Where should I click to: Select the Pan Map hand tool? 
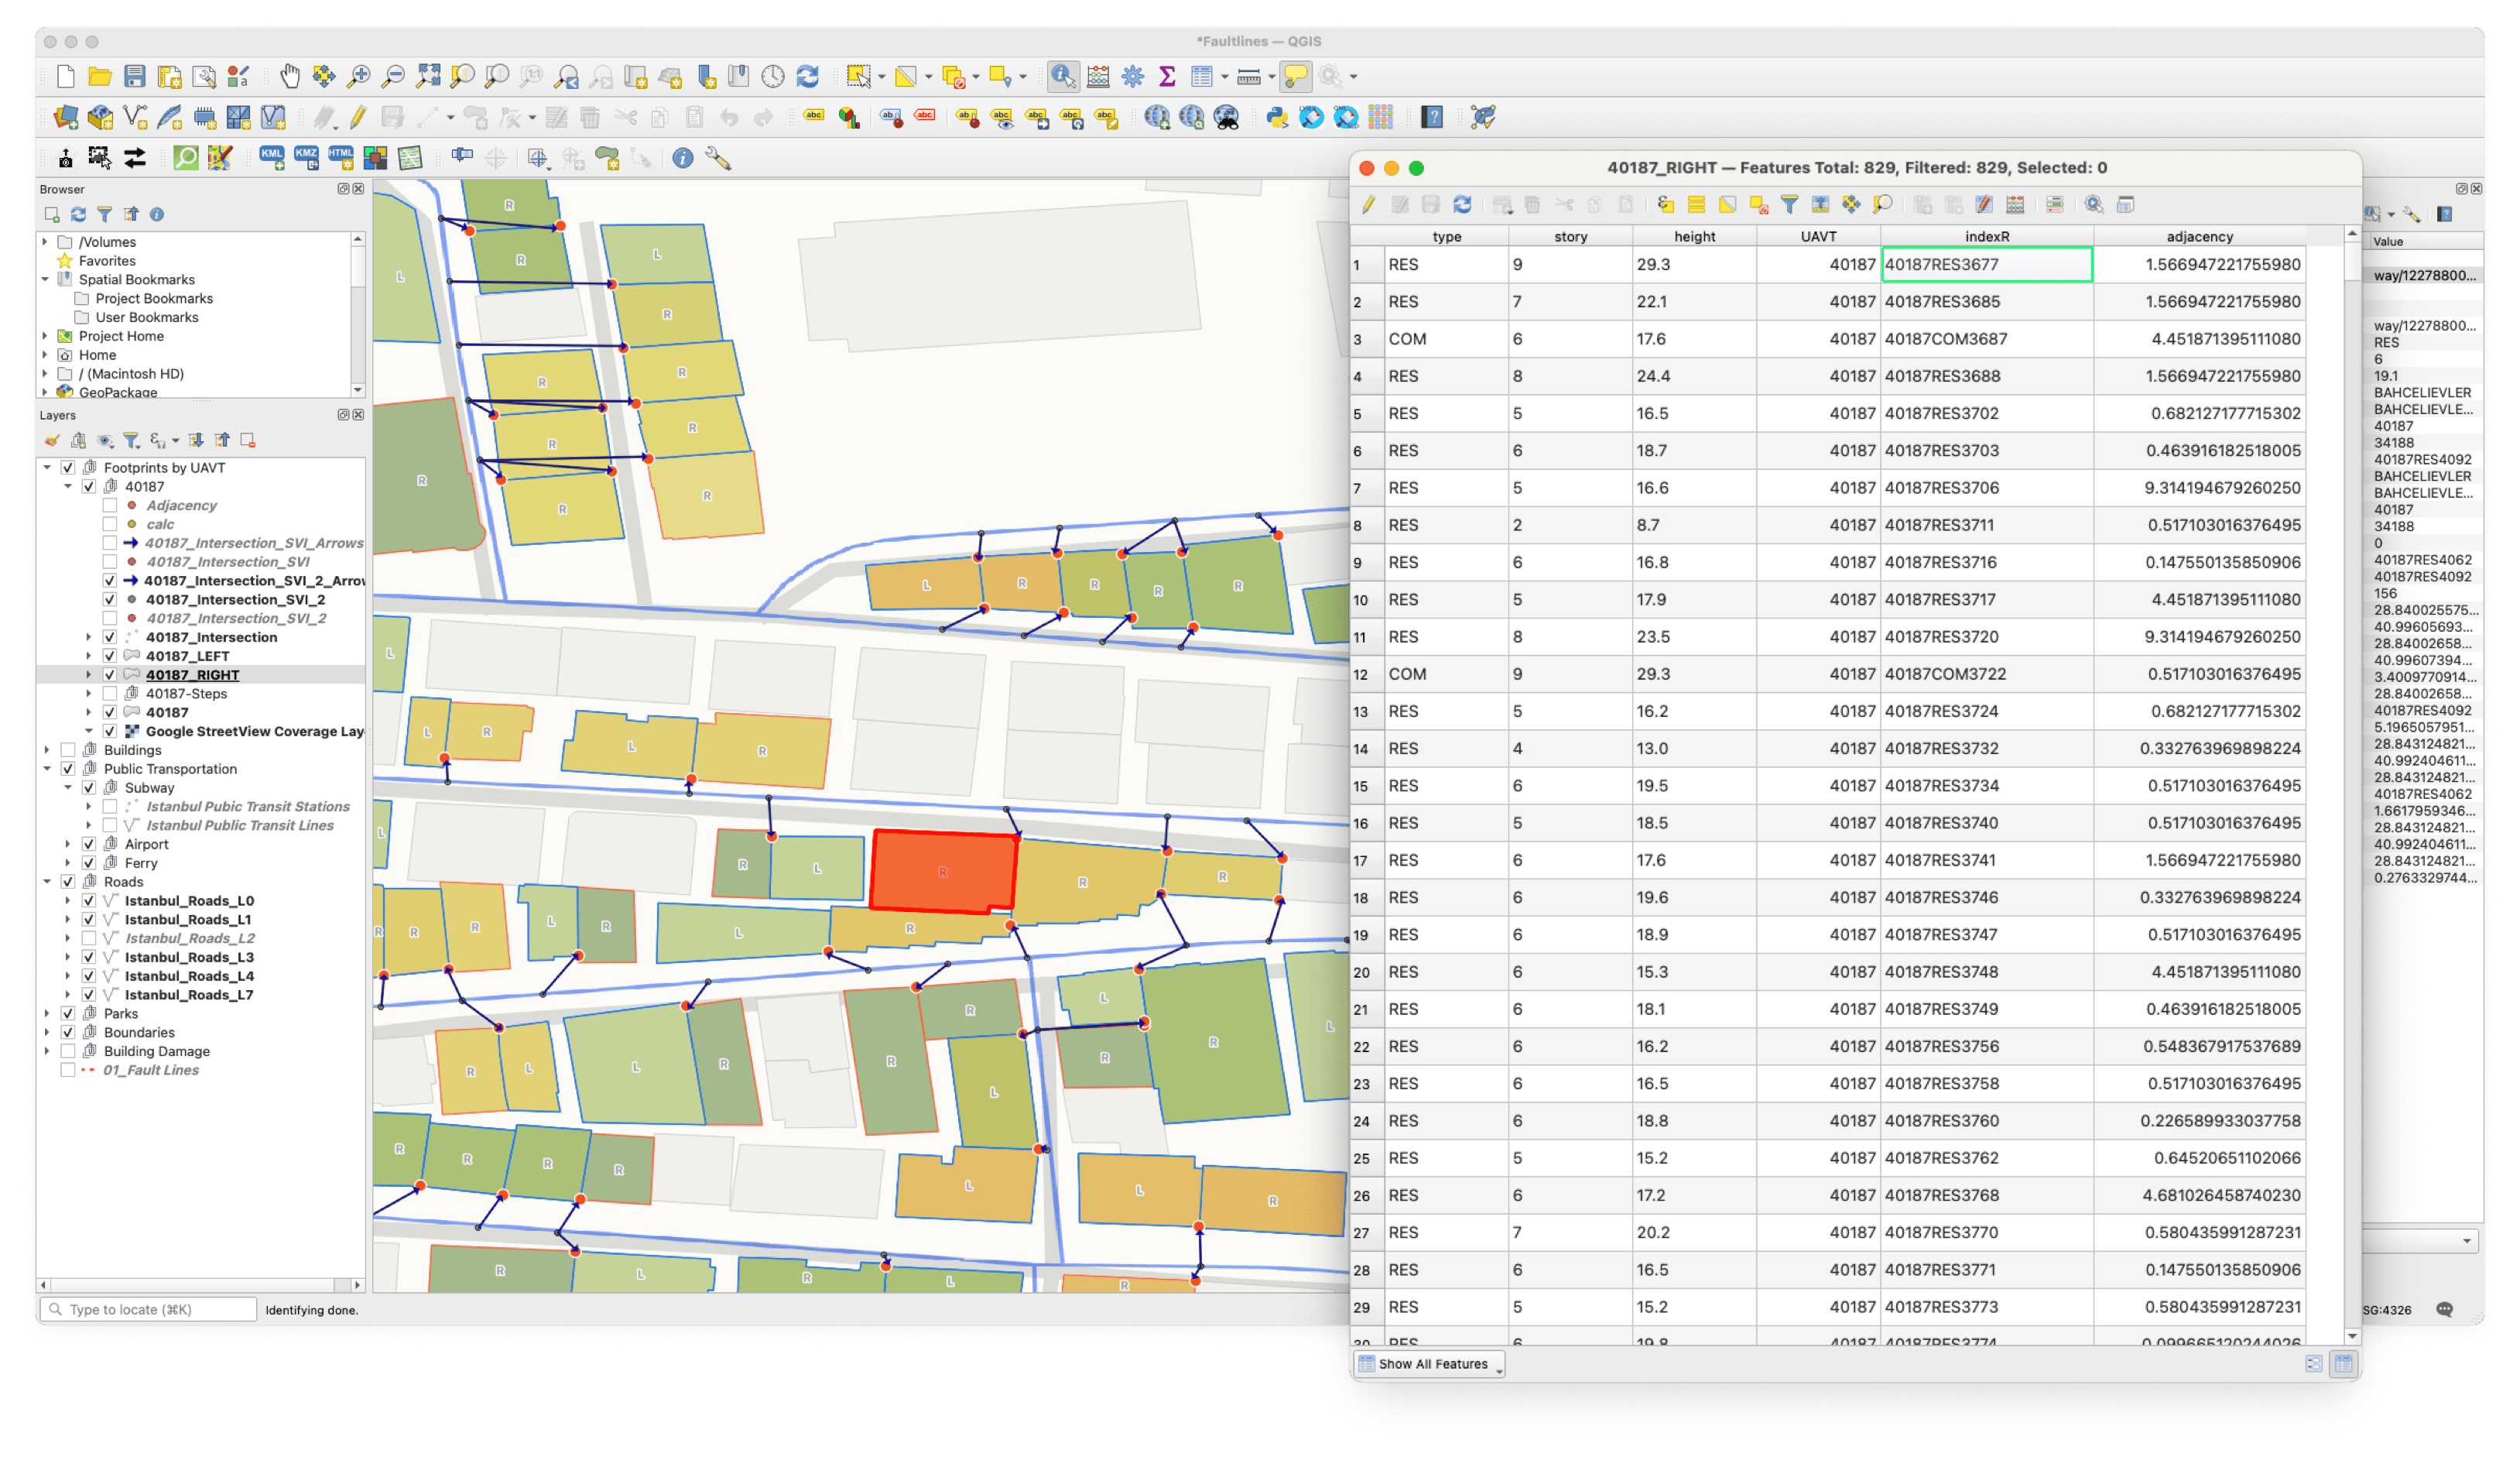pos(289,76)
